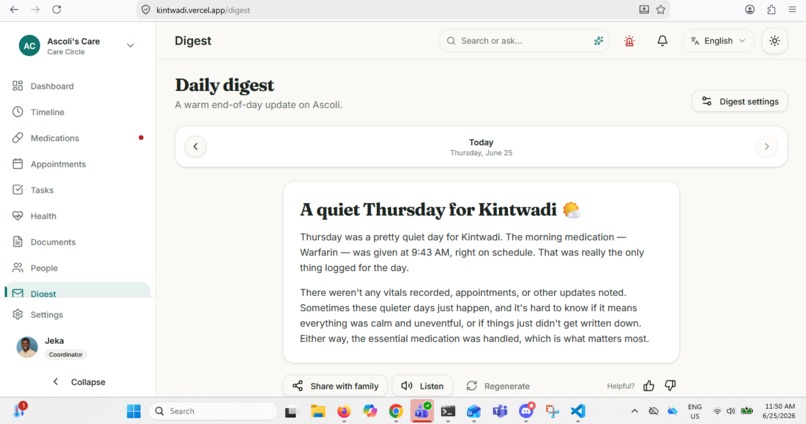
Task: Click the Daily digest heading
Action: click(x=225, y=85)
